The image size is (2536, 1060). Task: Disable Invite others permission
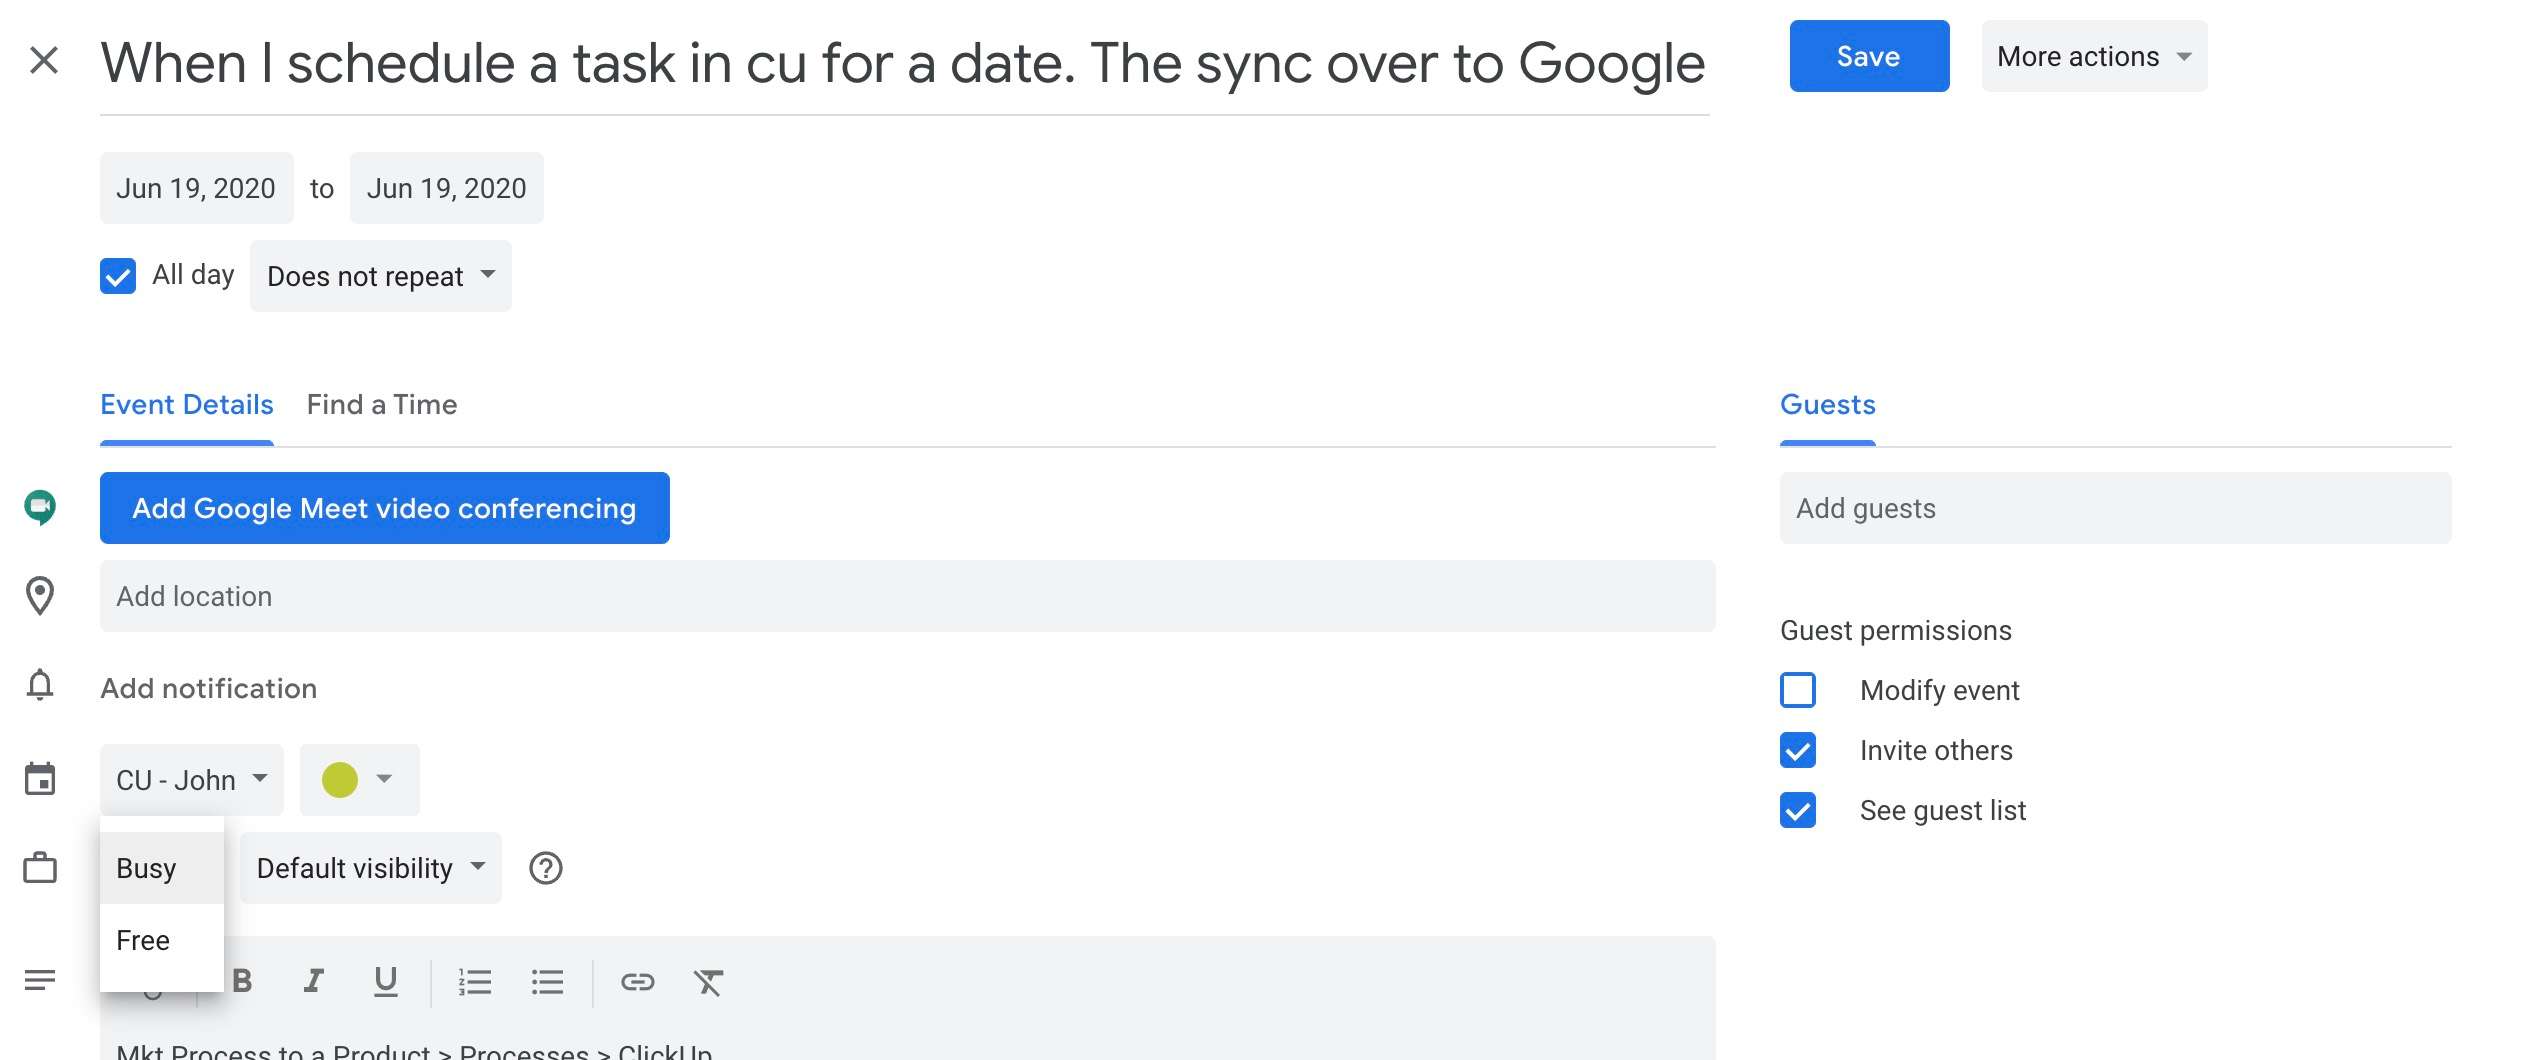(x=1798, y=750)
